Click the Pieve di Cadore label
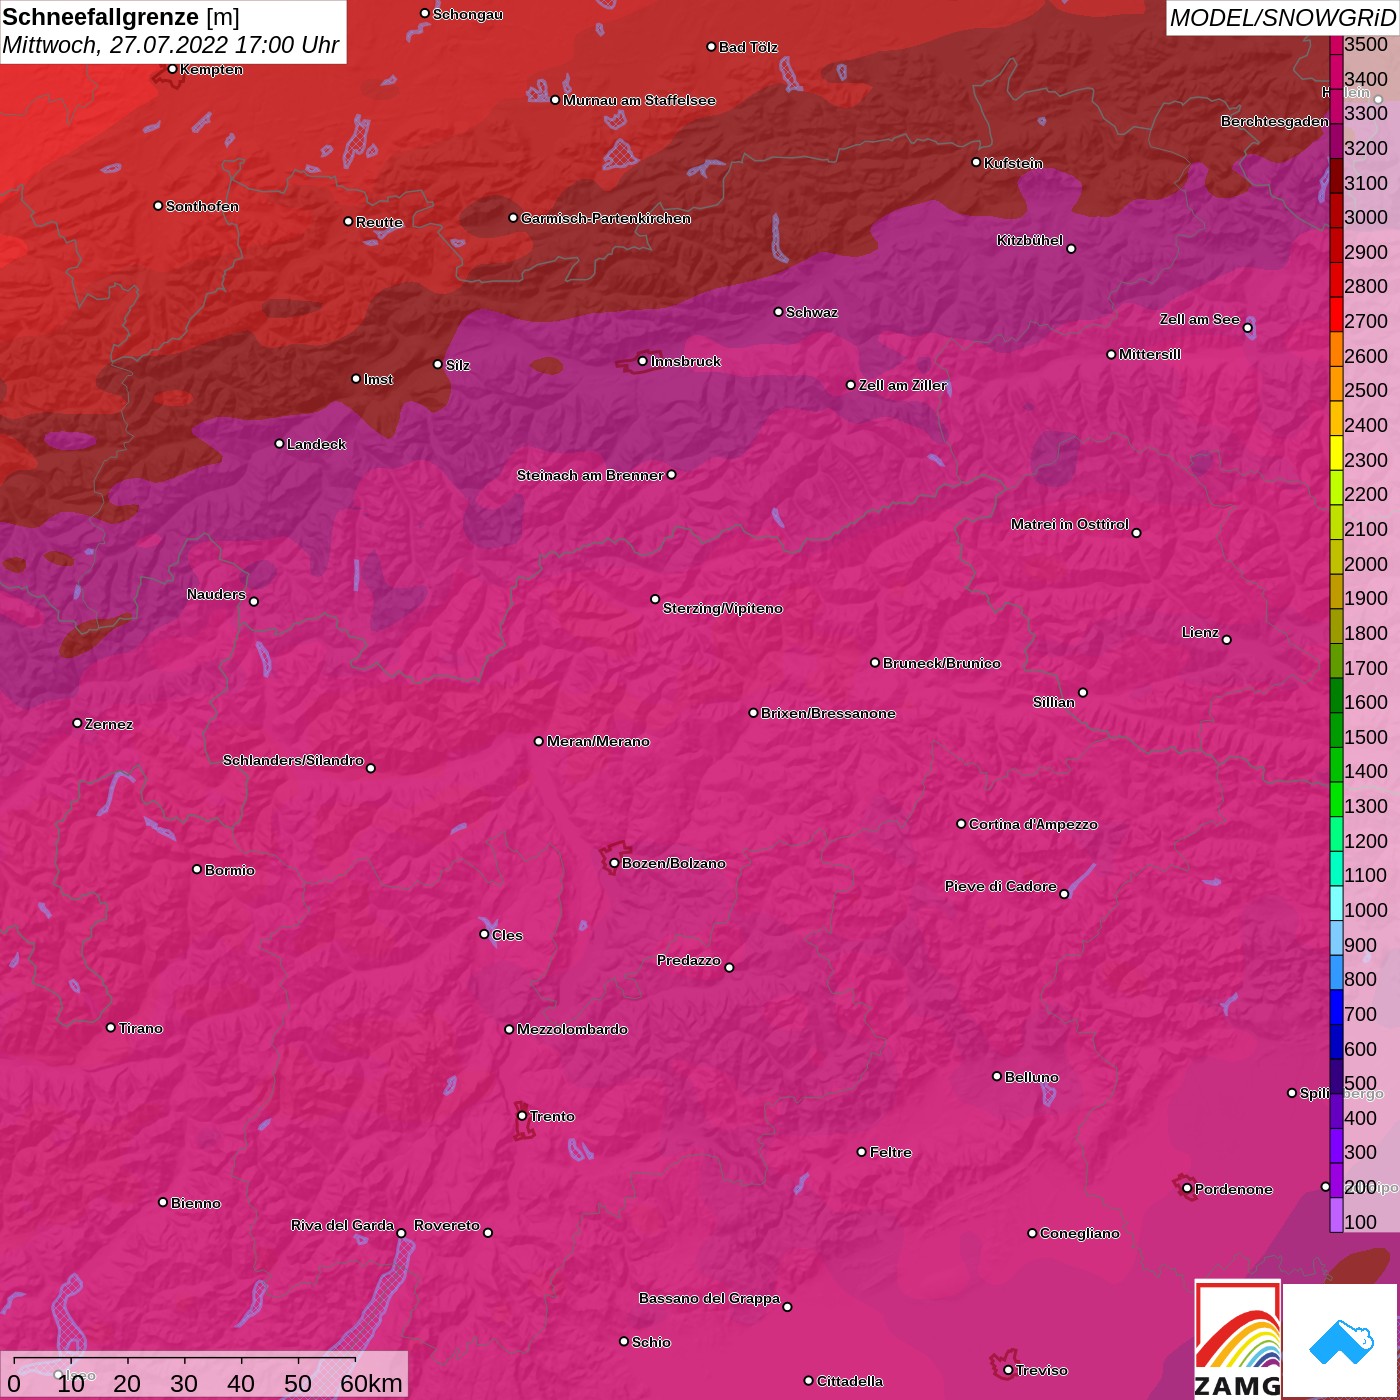Image resolution: width=1400 pixels, height=1400 pixels. (x=1001, y=886)
